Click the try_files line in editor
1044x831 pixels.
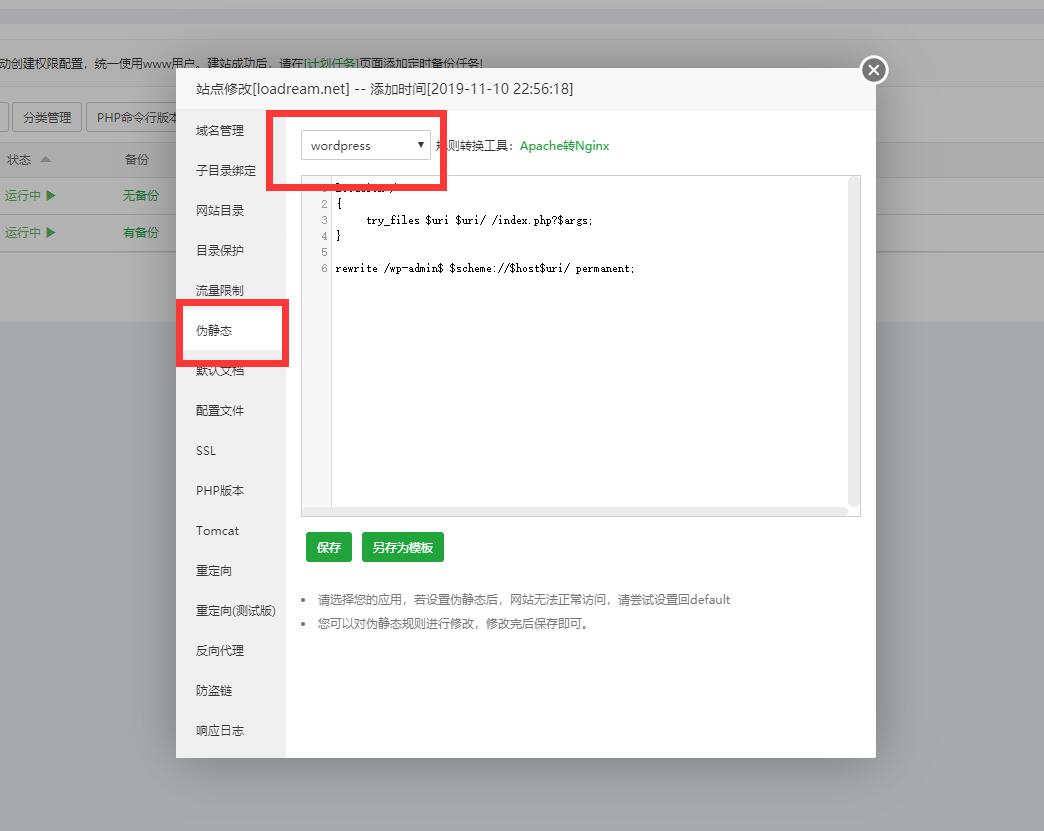coord(479,220)
